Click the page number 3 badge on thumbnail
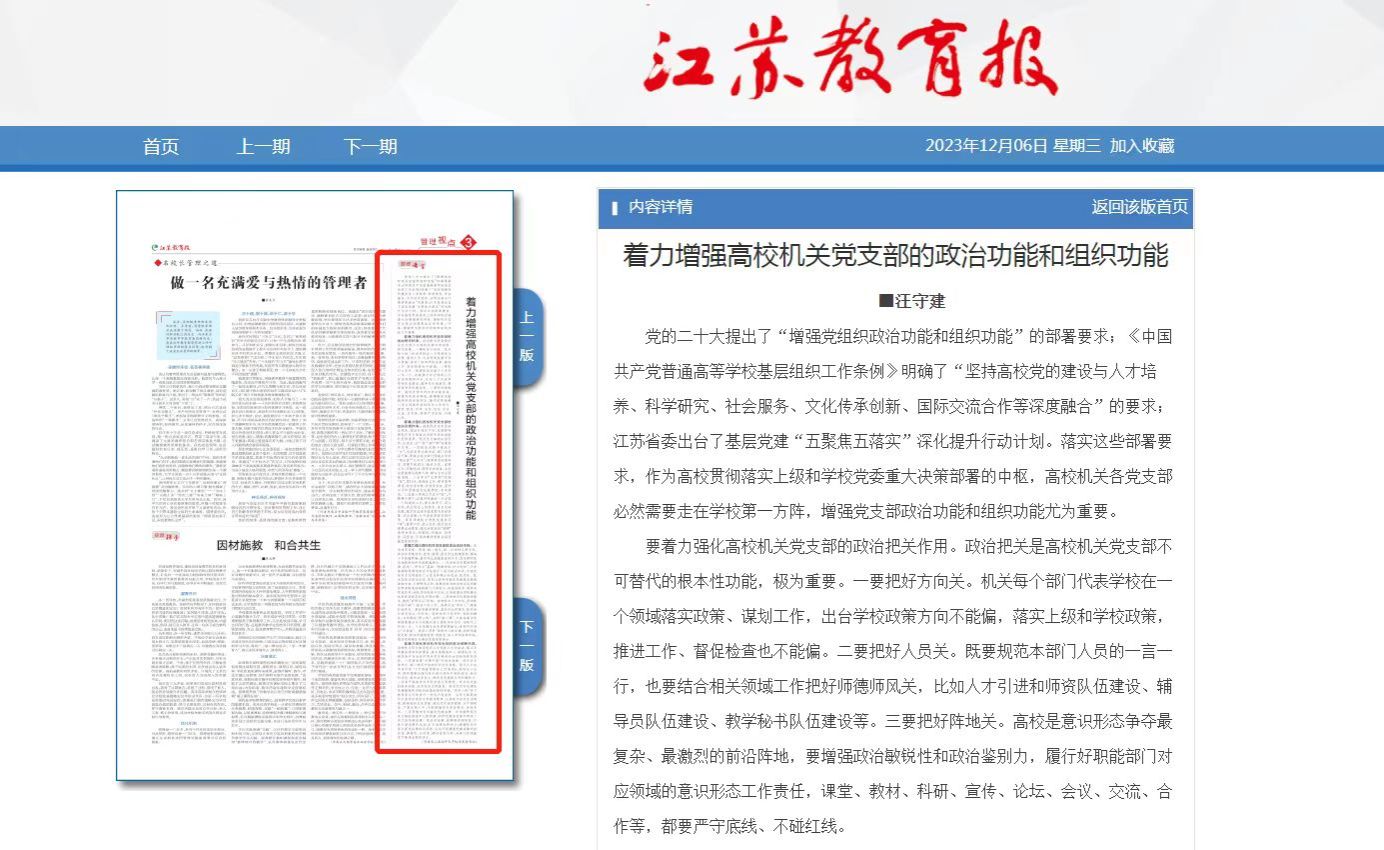The width and height of the screenshot is (1384, 850). pyautogui.click(x=469, y=241)
